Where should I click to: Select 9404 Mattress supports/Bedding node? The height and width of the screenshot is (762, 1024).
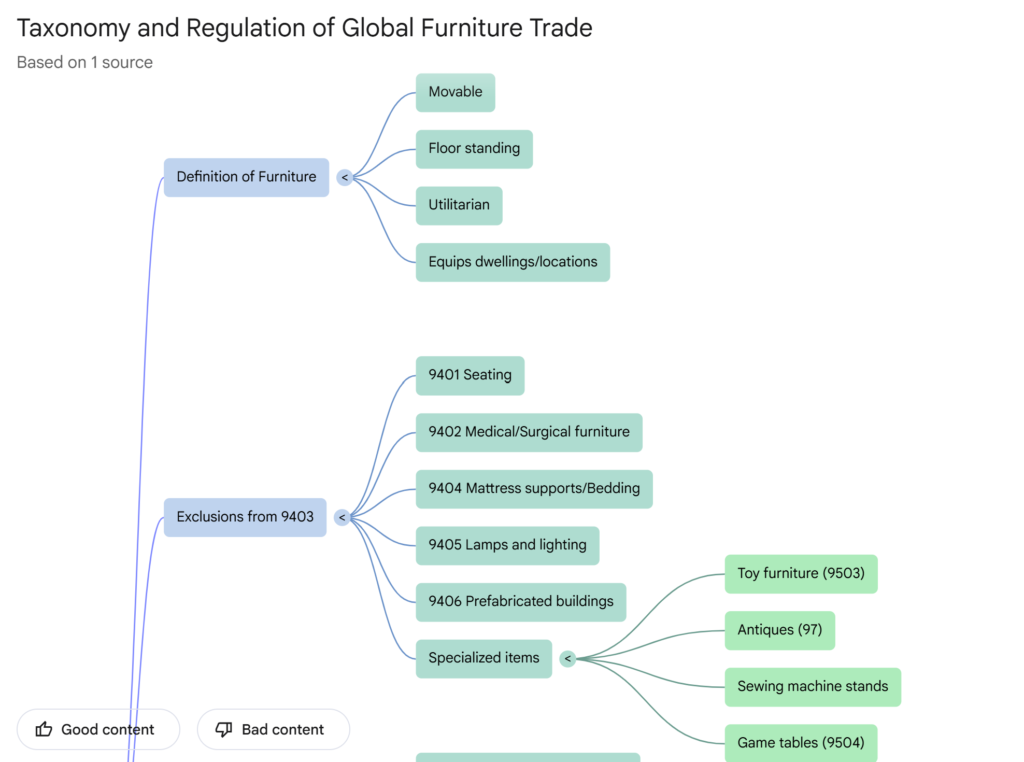pos(534,489)
